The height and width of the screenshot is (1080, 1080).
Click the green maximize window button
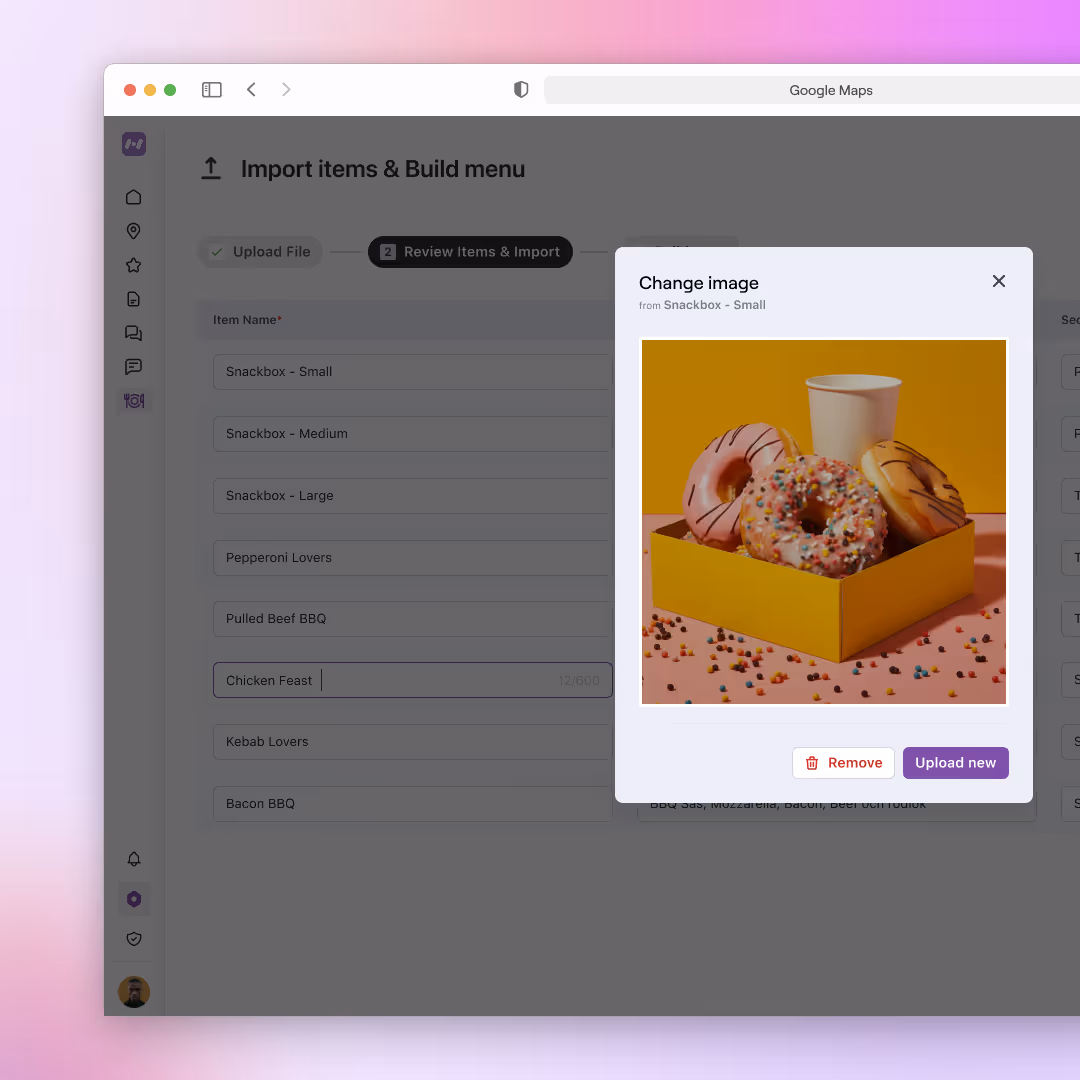pos(170,90)
